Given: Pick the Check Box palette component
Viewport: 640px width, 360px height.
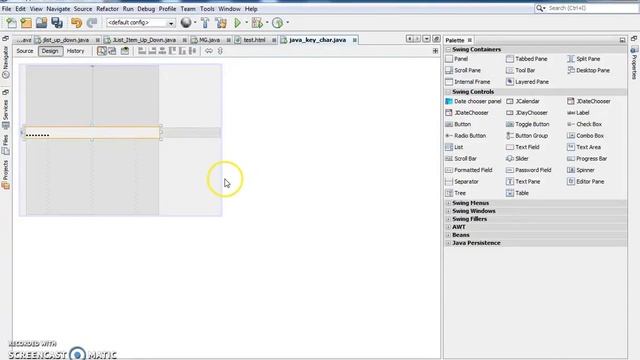Looking at the screenshot, I should click(x=584, y=124).
